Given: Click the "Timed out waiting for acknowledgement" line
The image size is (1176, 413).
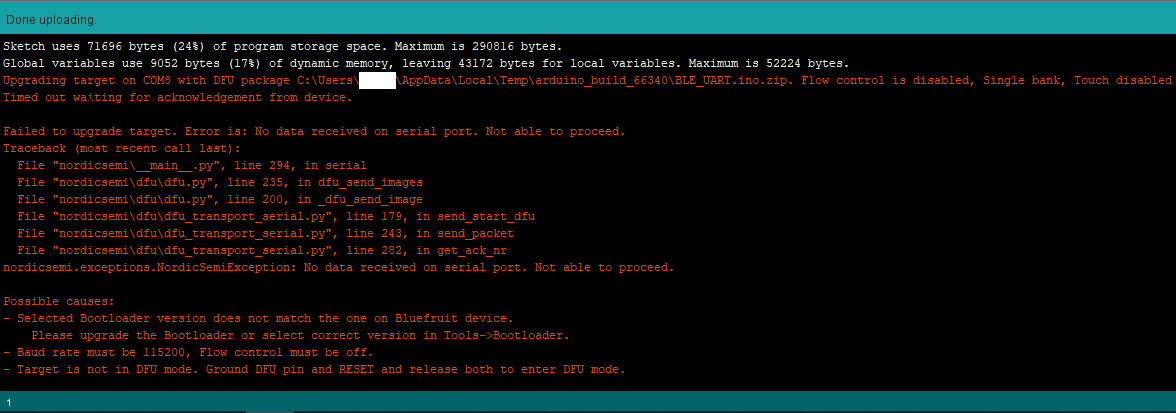Looking at the screenshot, I should (x=178, y=97).
